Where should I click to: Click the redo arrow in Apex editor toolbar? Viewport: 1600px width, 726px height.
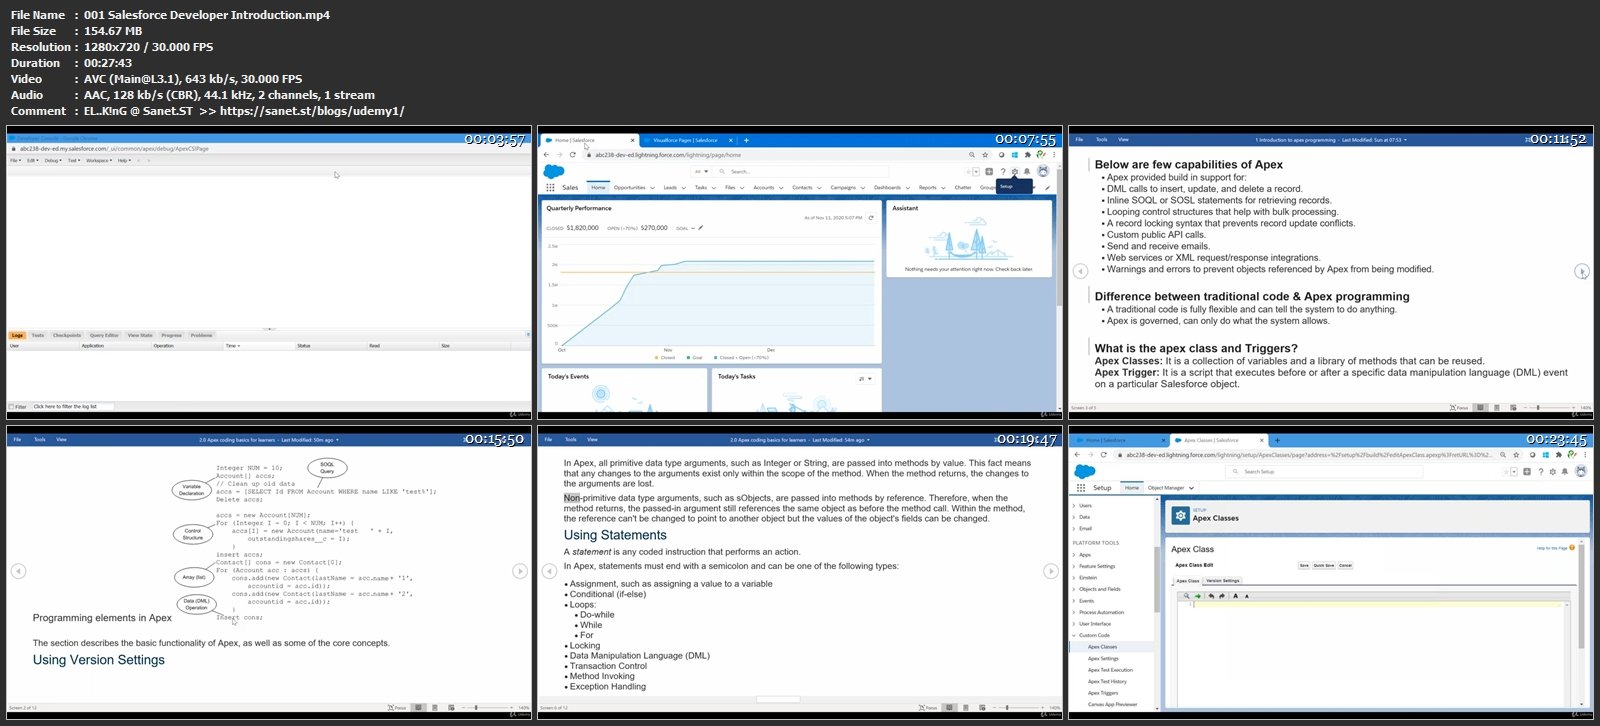1222,596
